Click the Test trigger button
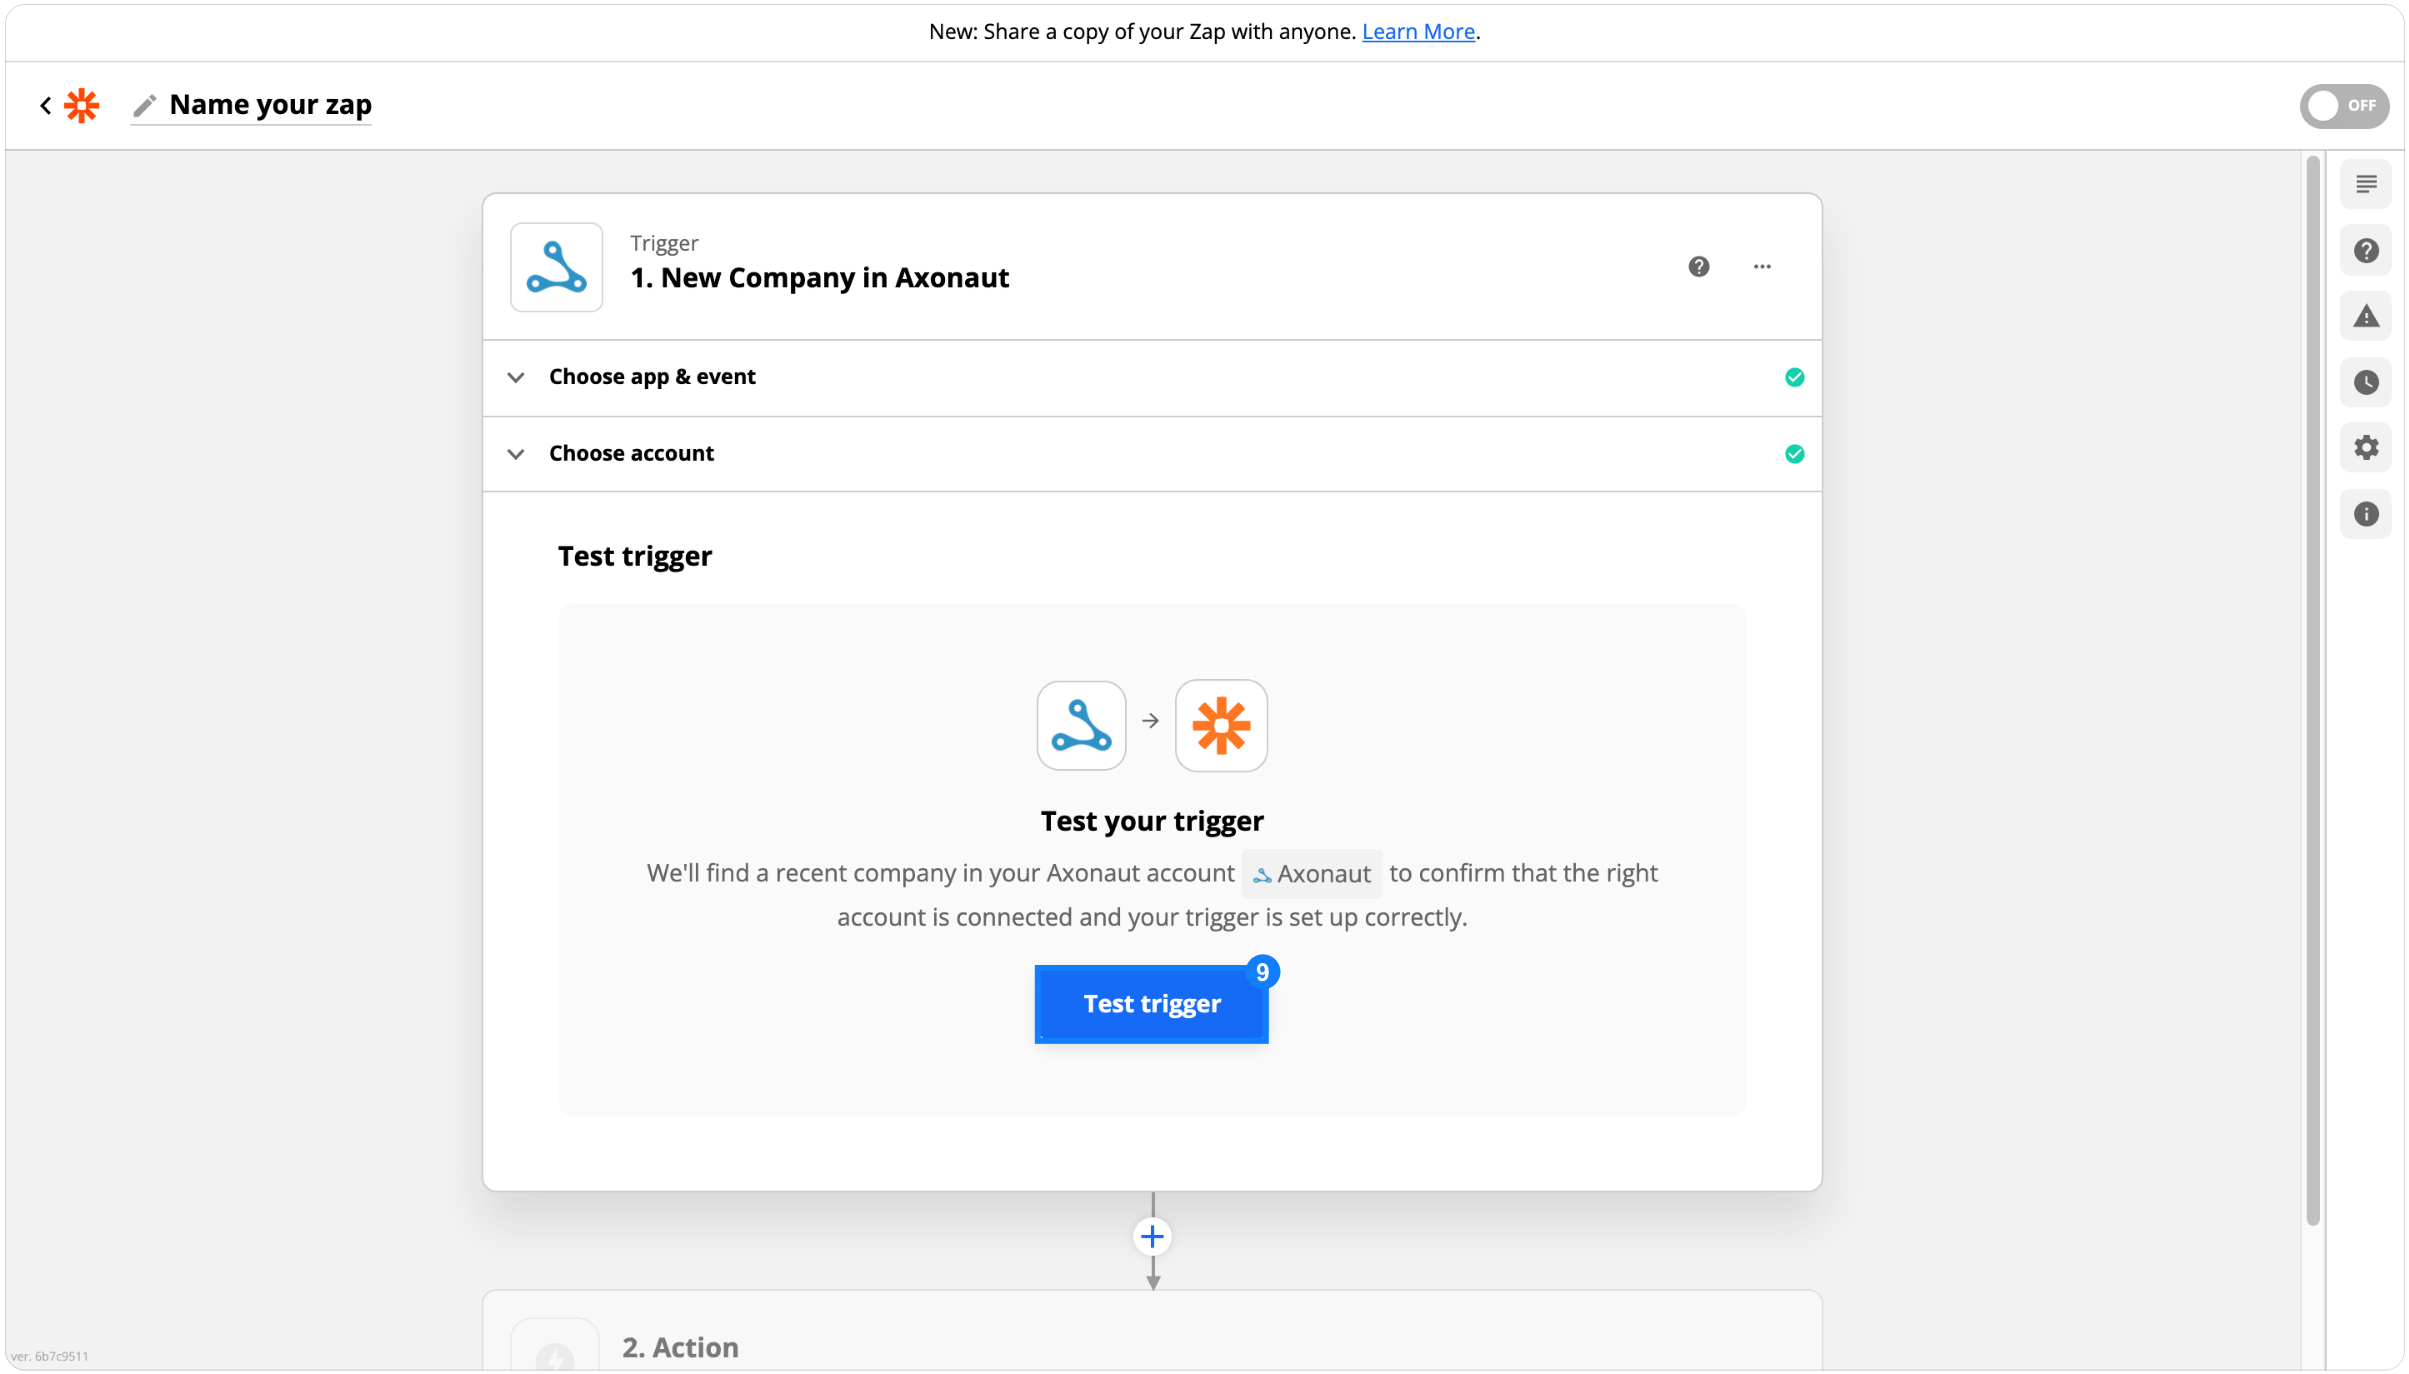Viewport: 2409px width, 1374px height. (x=1151, y=1003)
